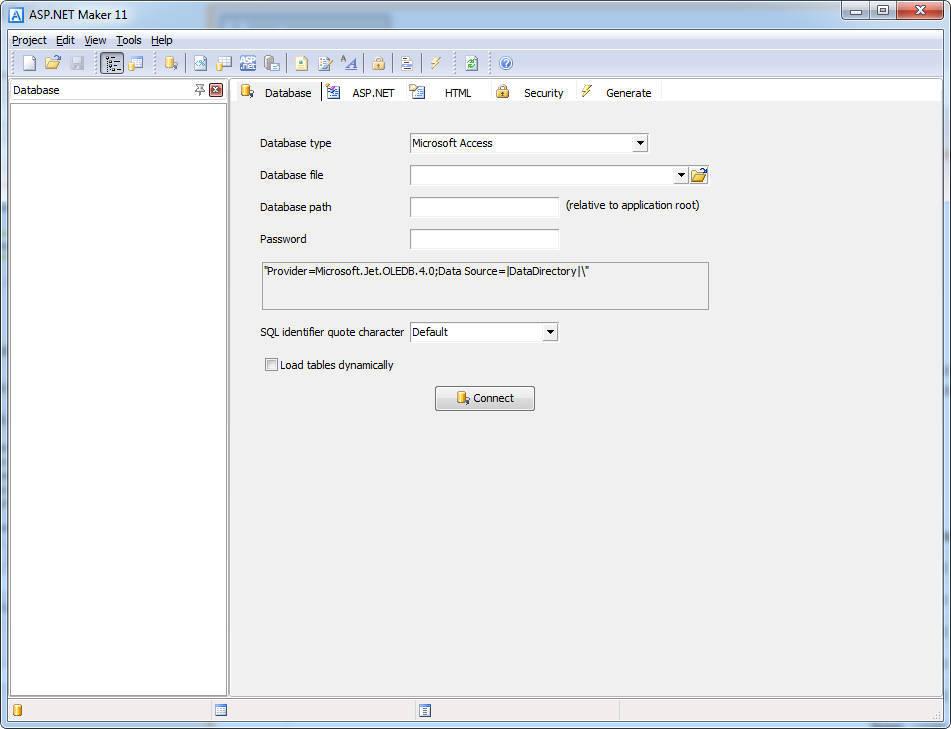951x729 pixels.
Task: Click the Synchronize toolbar icon
Action: pos(470,62)
